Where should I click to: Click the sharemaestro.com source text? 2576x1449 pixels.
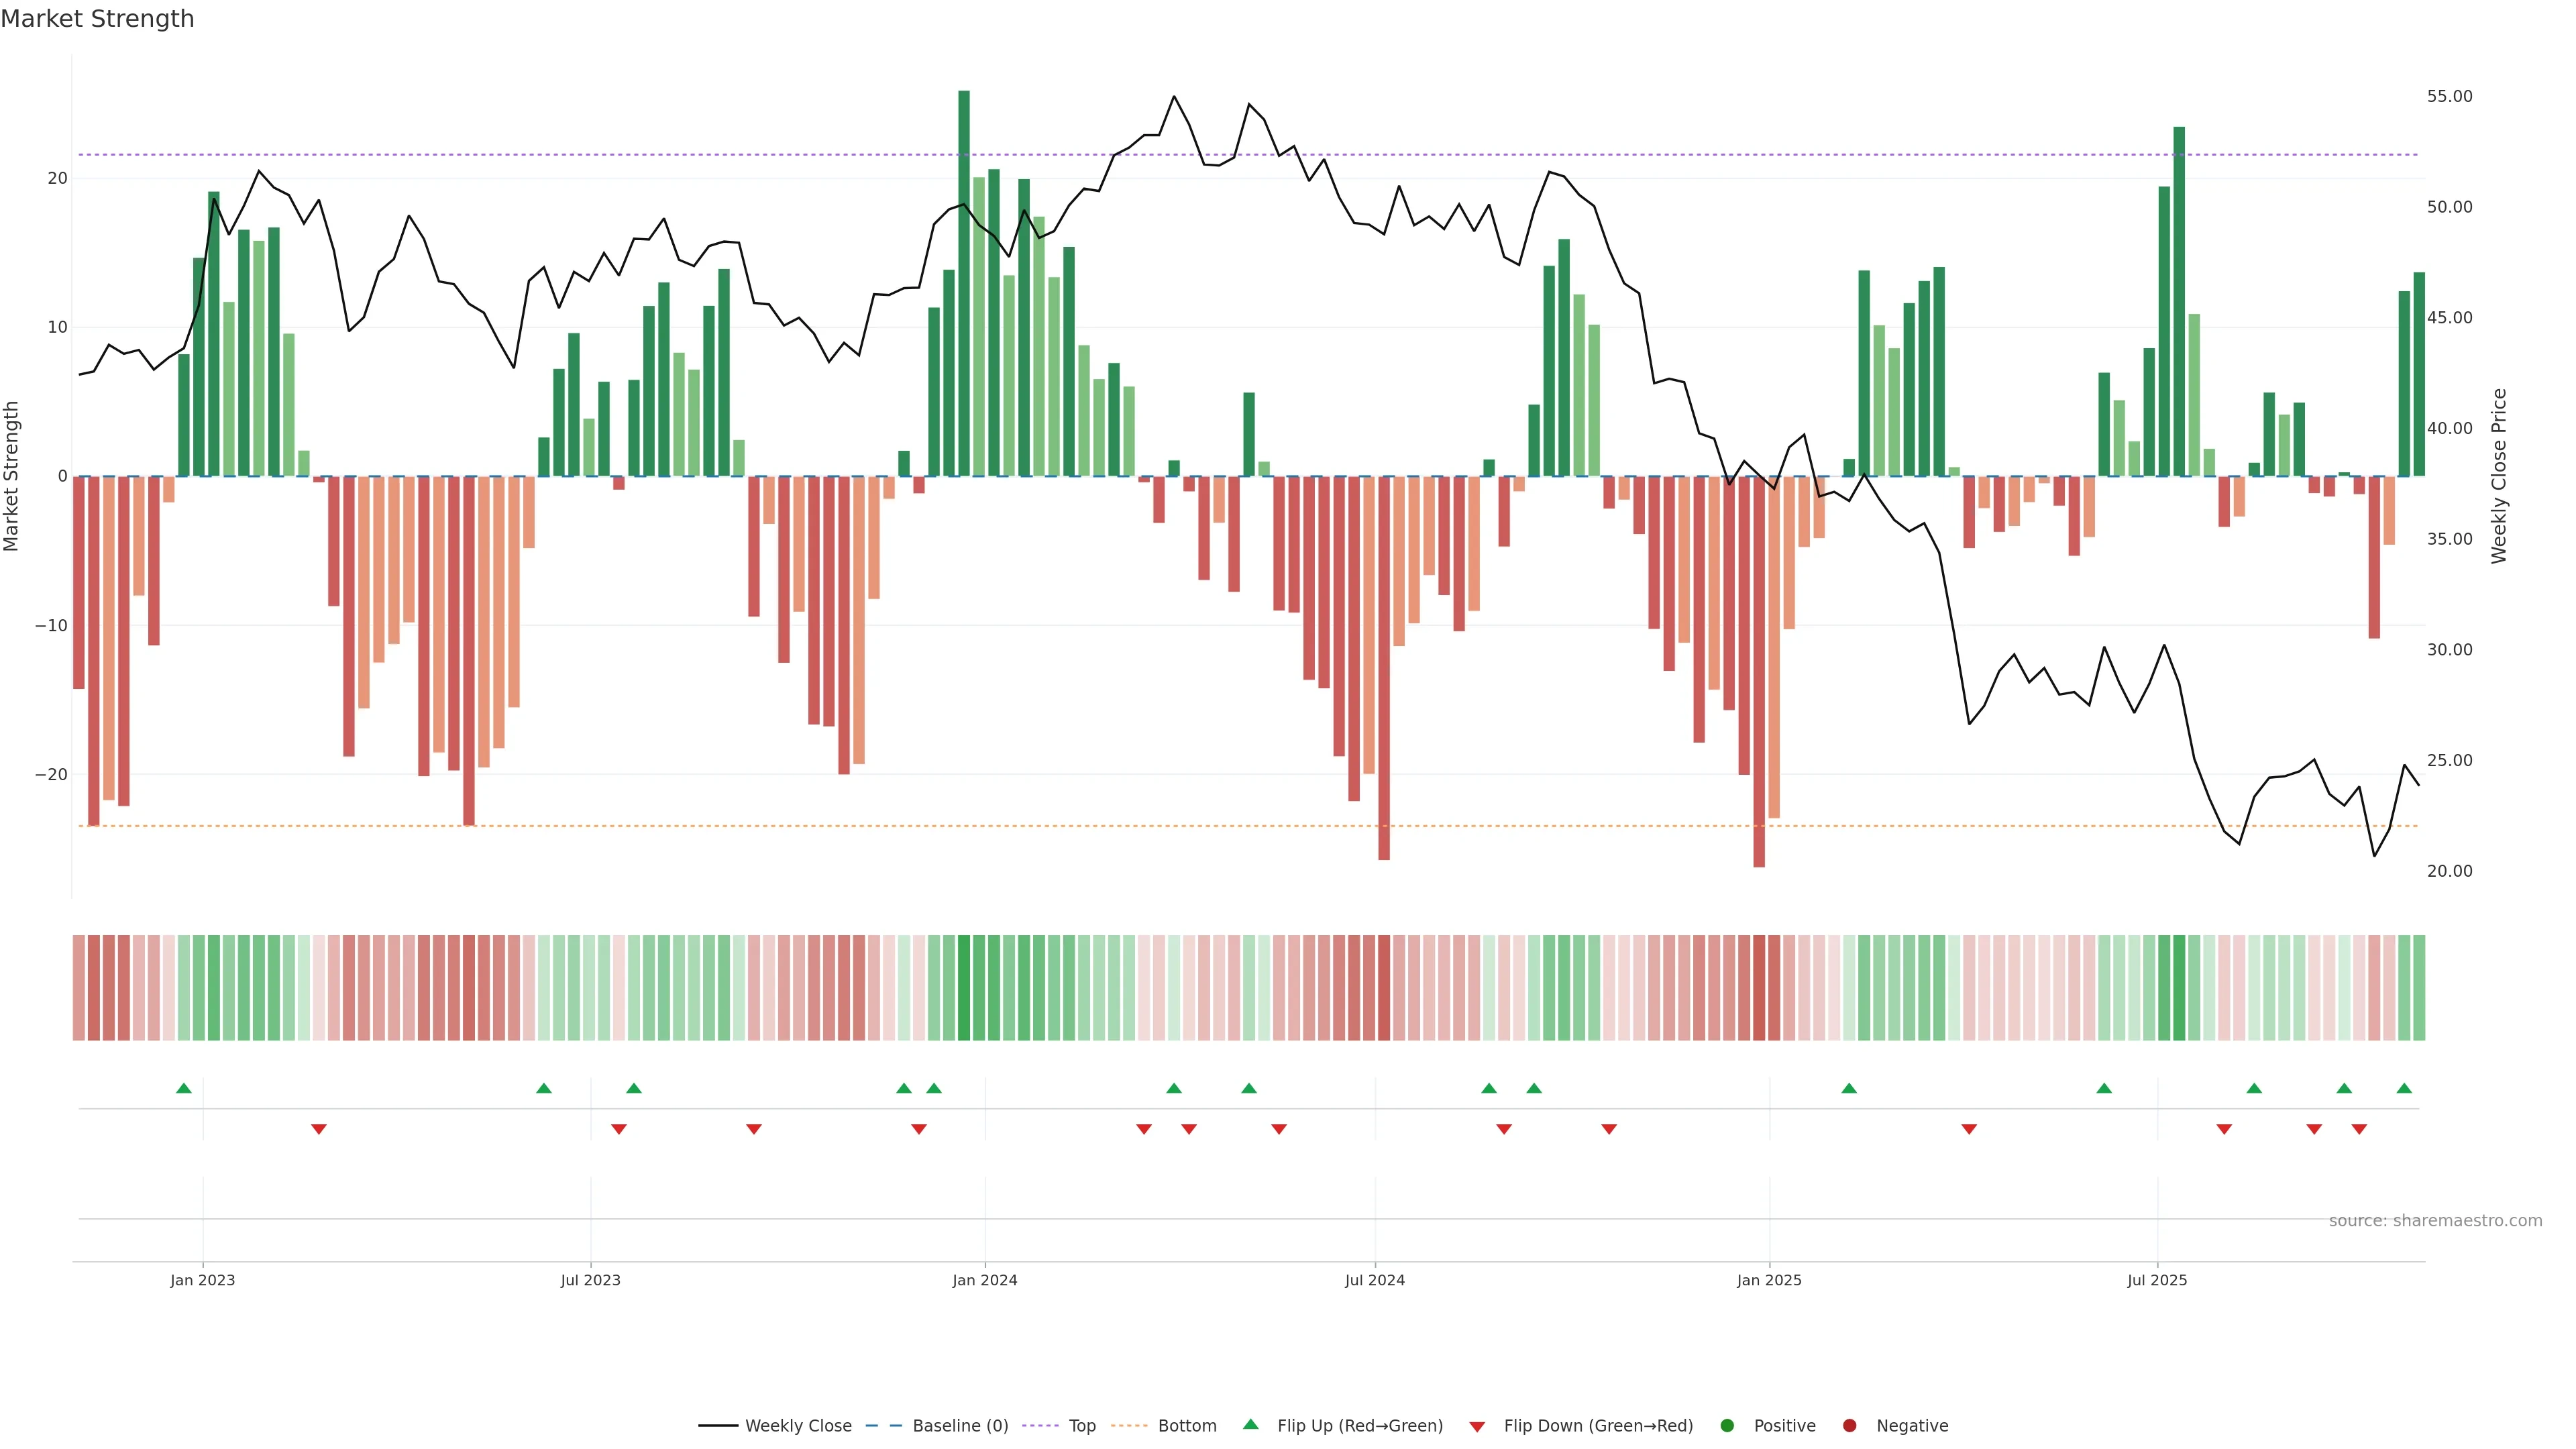(2435, 1221)
